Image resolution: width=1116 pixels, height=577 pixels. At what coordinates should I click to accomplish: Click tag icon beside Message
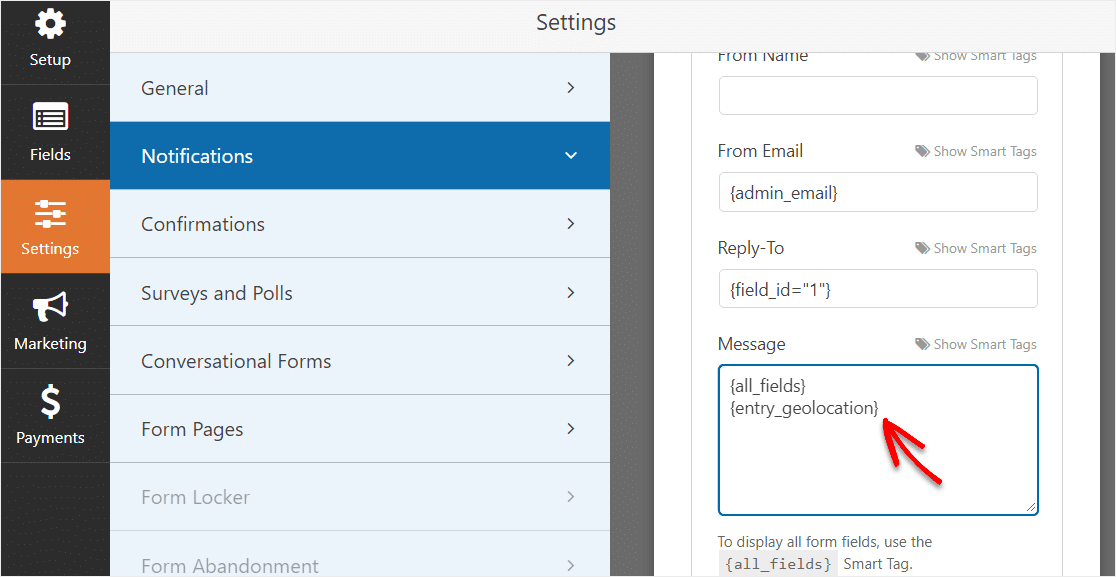click(922, 345)
